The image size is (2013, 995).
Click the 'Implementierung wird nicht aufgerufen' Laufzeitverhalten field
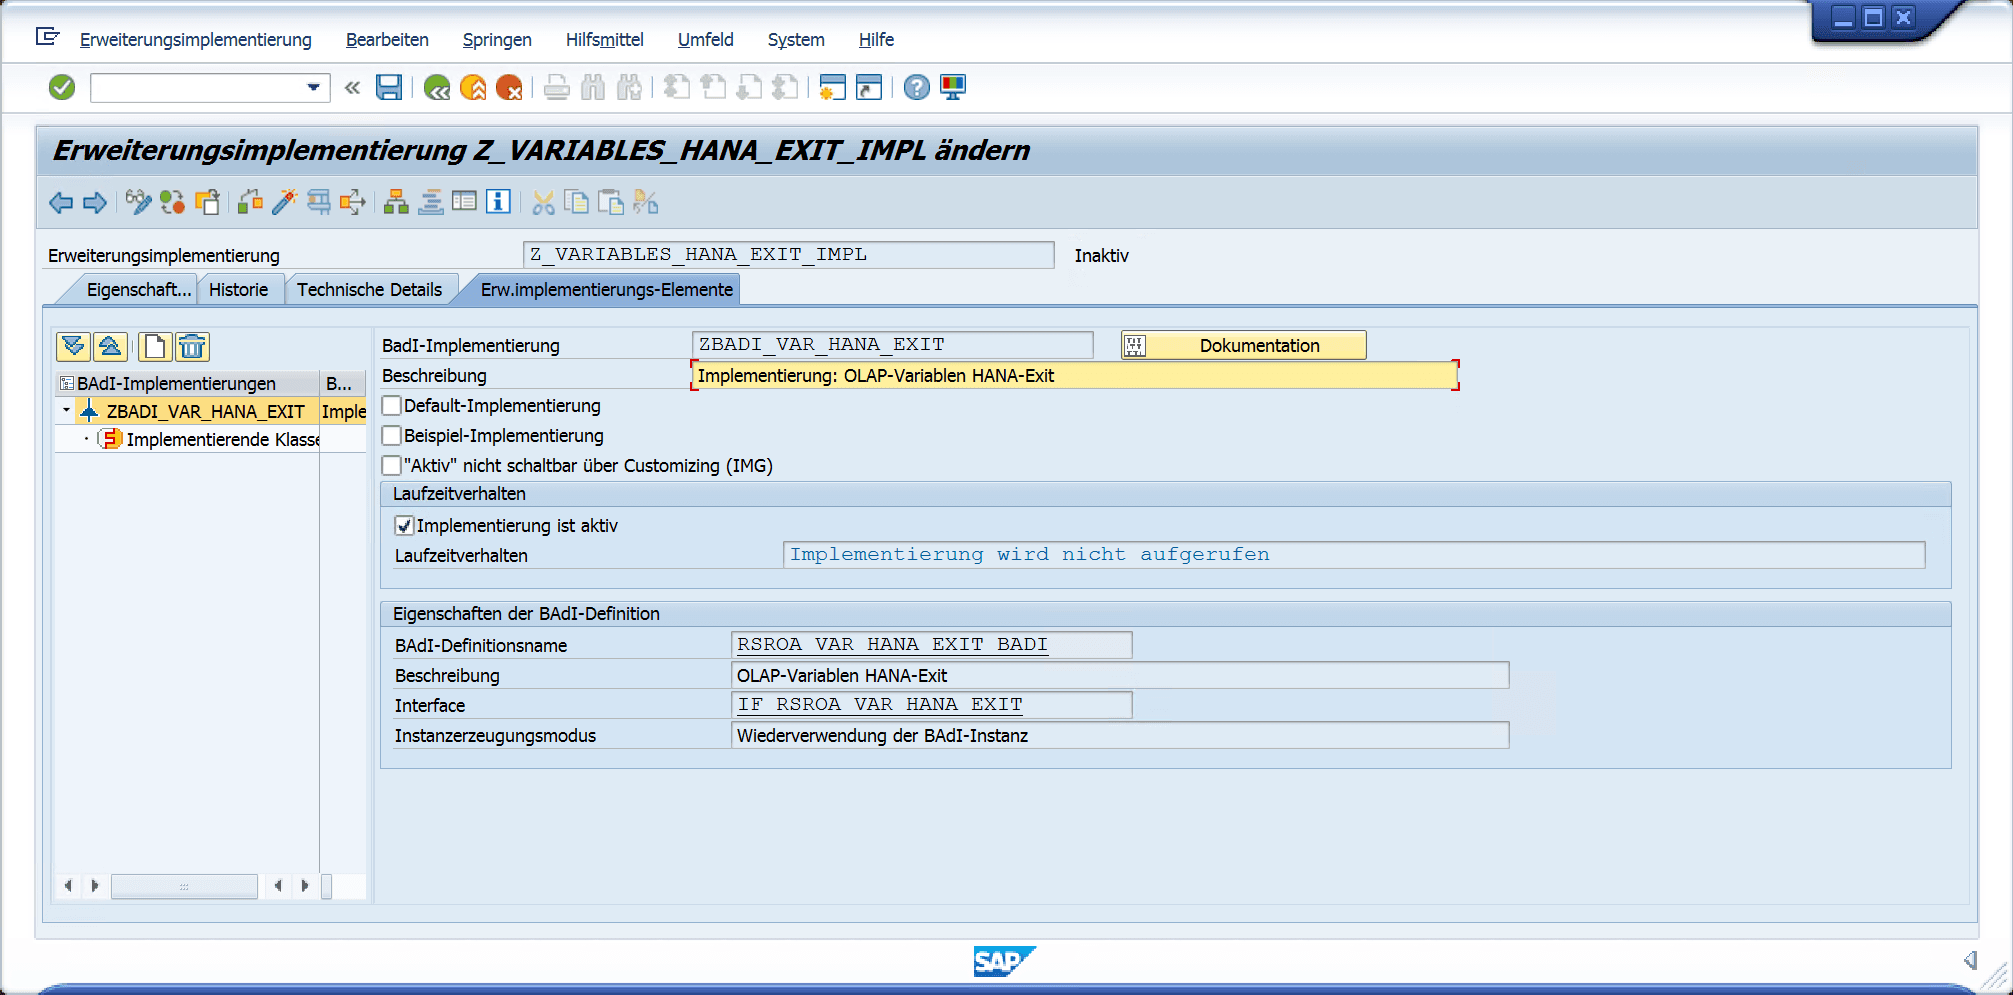point(1354,555)
